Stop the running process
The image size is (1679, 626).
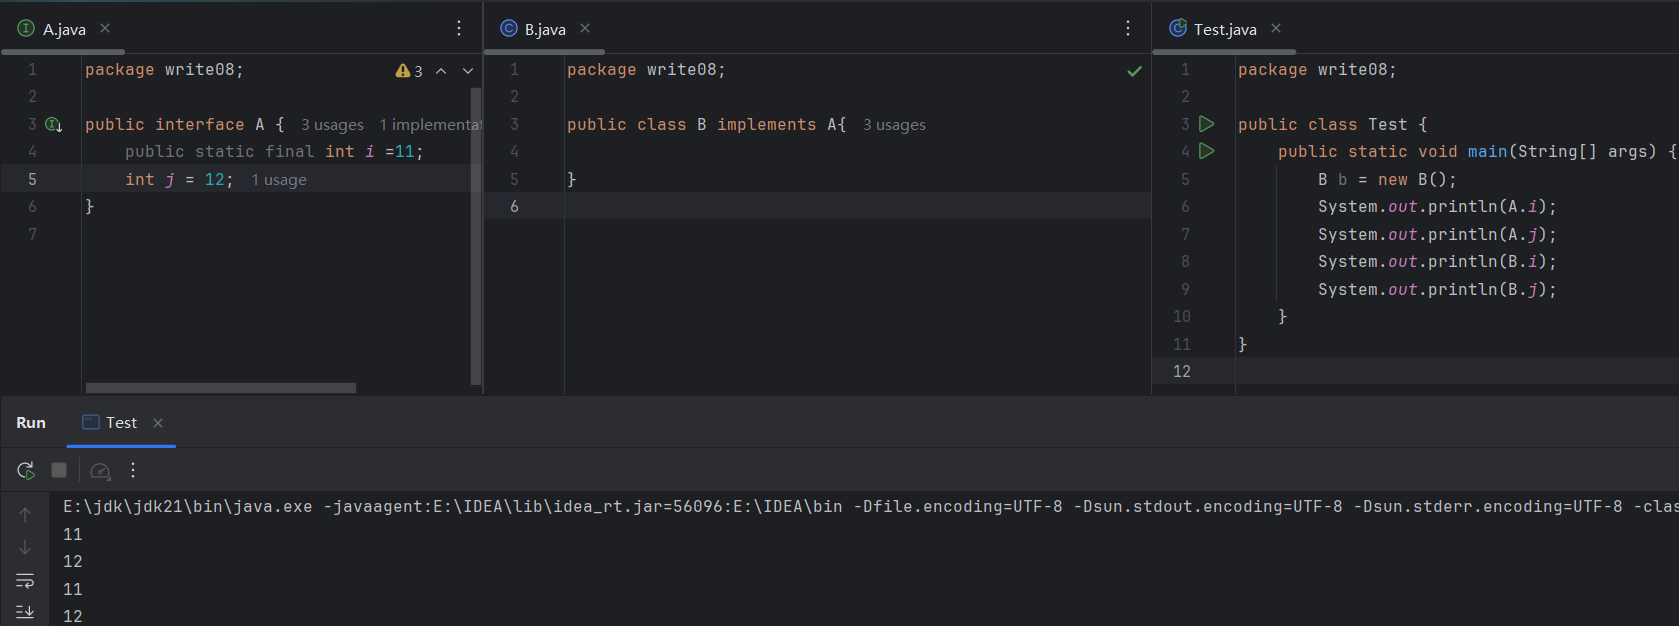click(59, 470)
